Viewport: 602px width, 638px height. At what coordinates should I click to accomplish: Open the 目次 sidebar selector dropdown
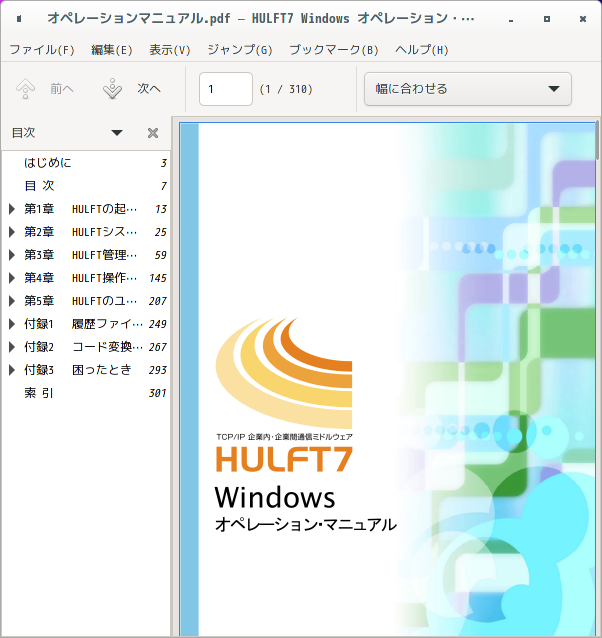pos(117,133)
